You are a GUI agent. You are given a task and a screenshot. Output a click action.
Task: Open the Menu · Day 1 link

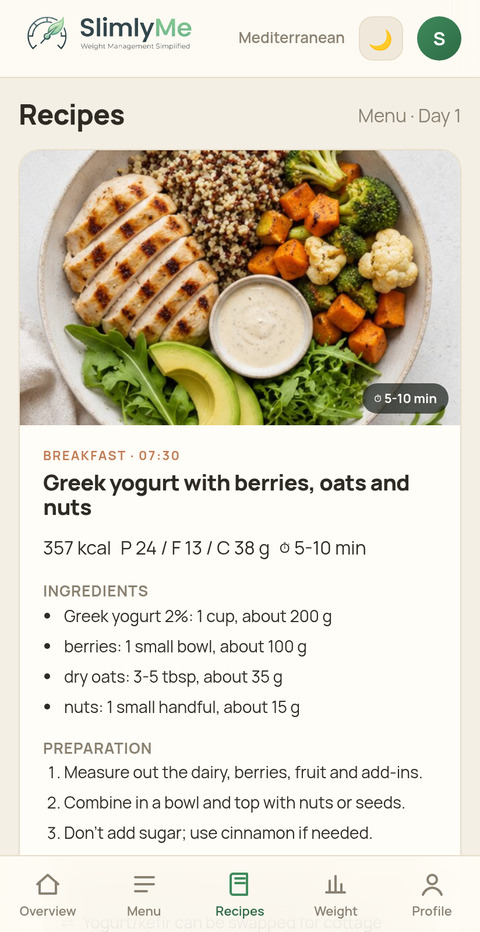(x=409, y=116)
